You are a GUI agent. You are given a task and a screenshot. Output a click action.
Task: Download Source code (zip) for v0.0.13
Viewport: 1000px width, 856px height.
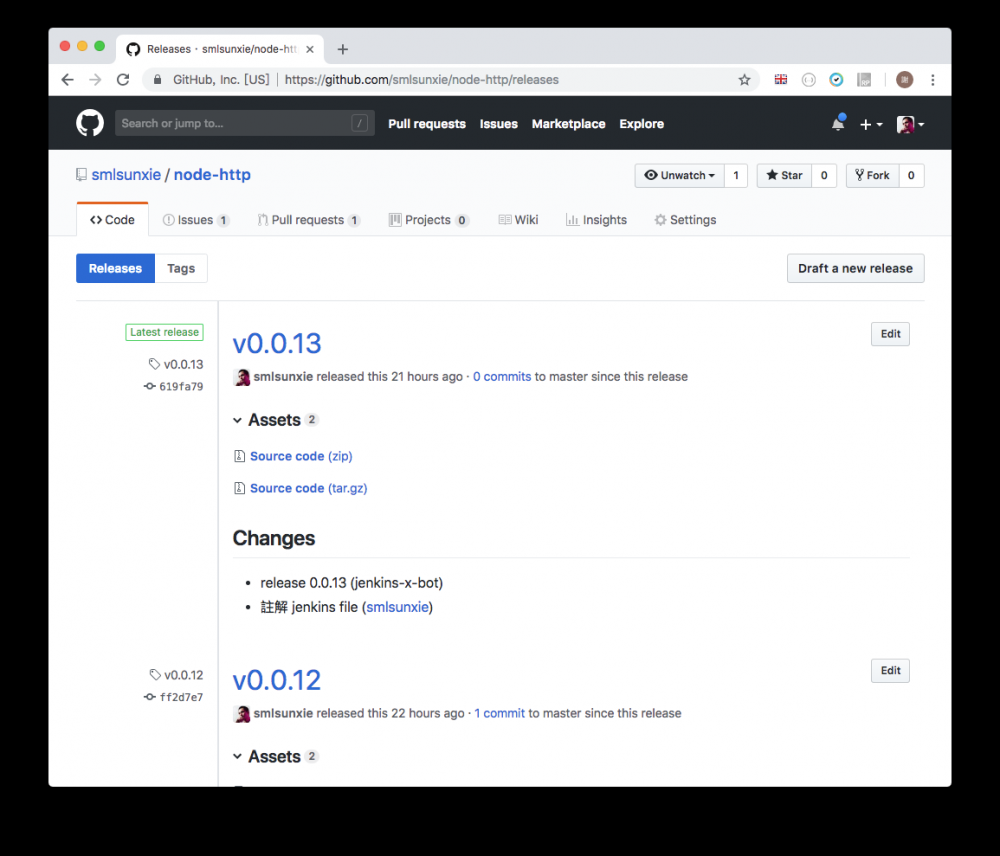(301, 456)
